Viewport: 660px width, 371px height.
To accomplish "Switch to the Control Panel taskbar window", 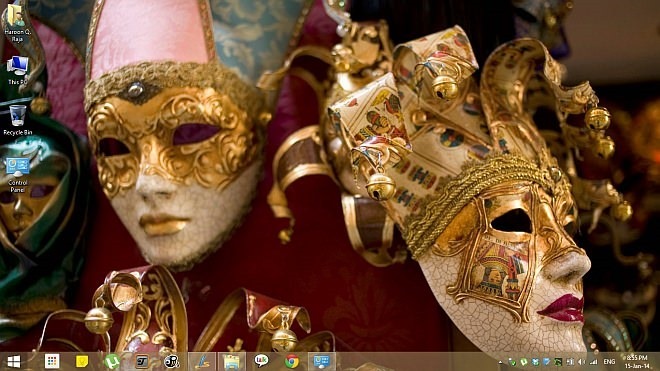I will tap(322, 361).
